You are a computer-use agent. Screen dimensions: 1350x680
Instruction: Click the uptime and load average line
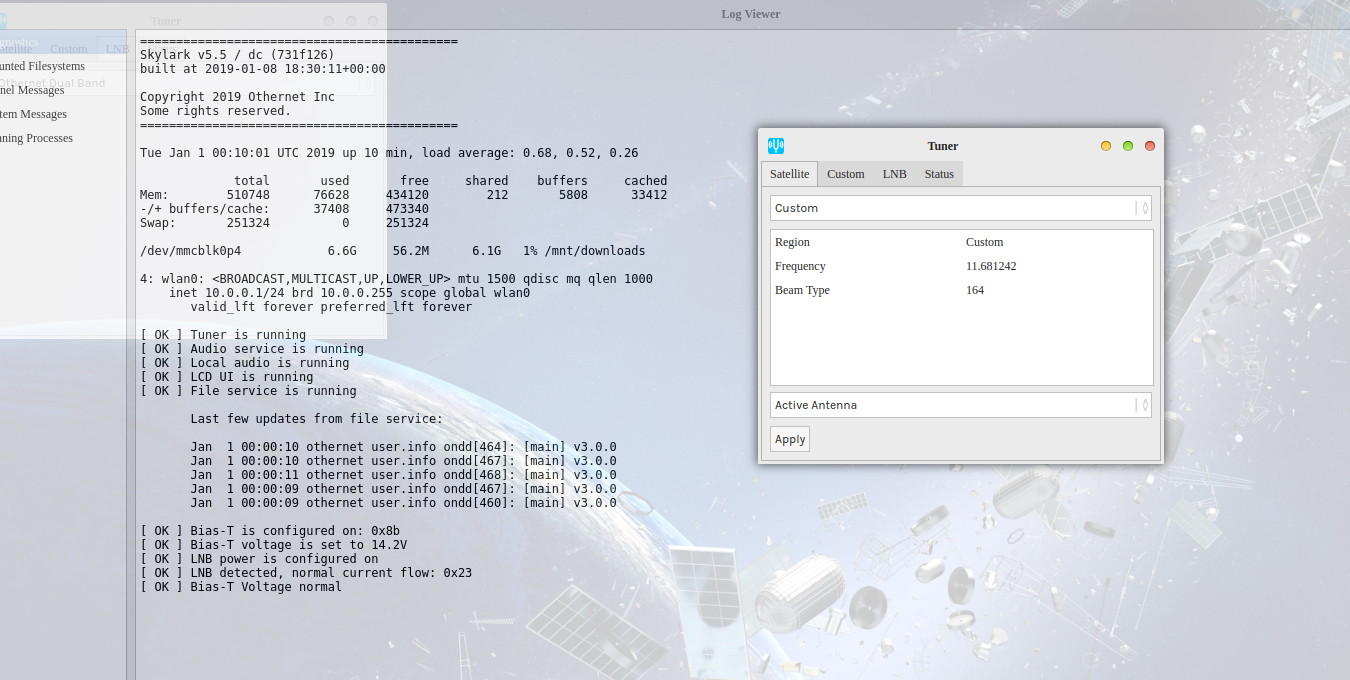389,153
